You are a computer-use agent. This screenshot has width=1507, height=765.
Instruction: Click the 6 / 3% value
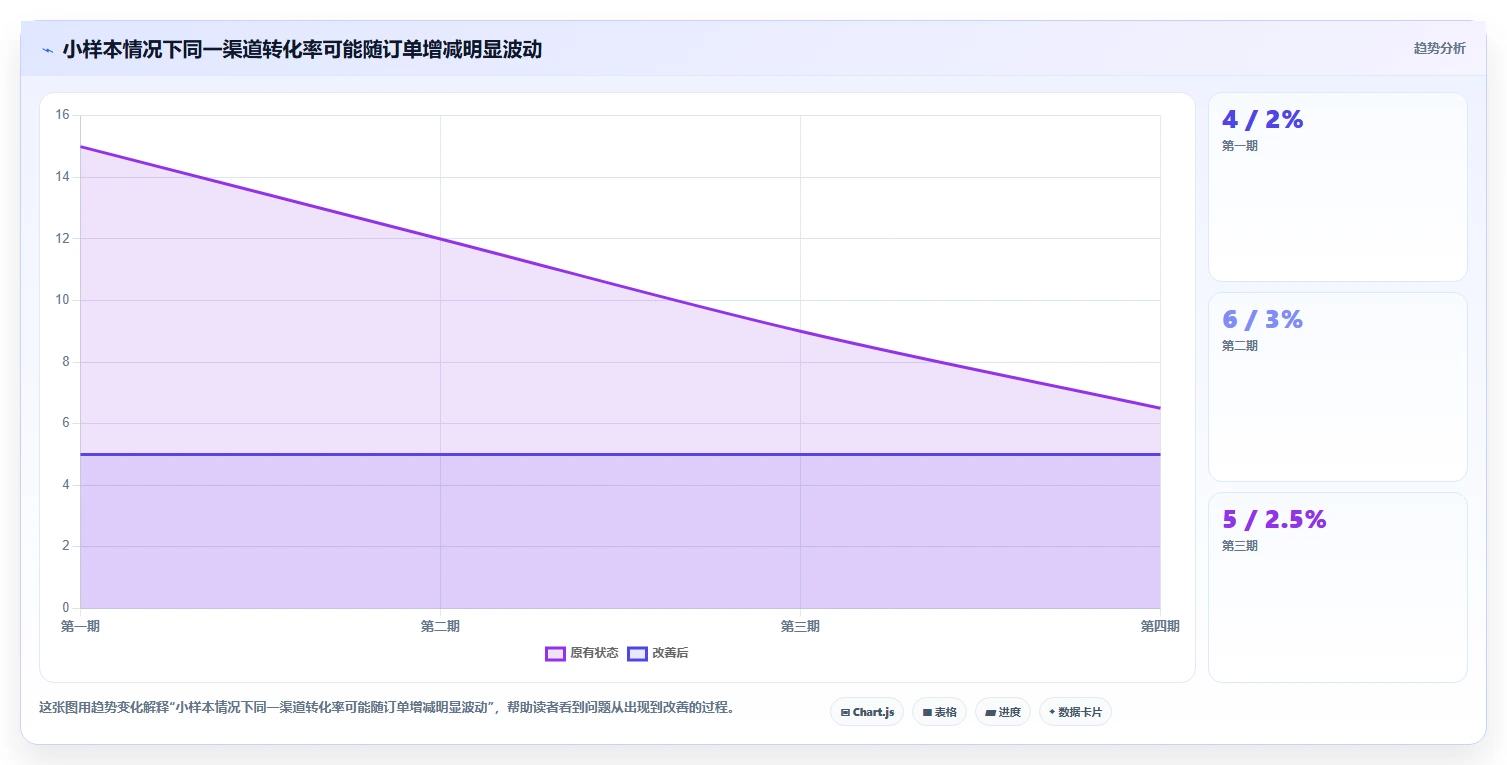[1262, 319]
